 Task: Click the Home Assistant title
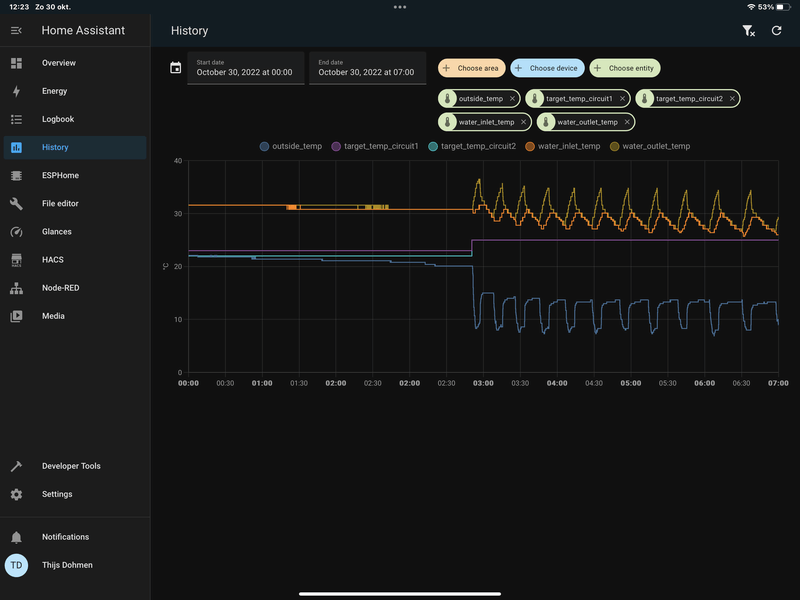(83, 31)
